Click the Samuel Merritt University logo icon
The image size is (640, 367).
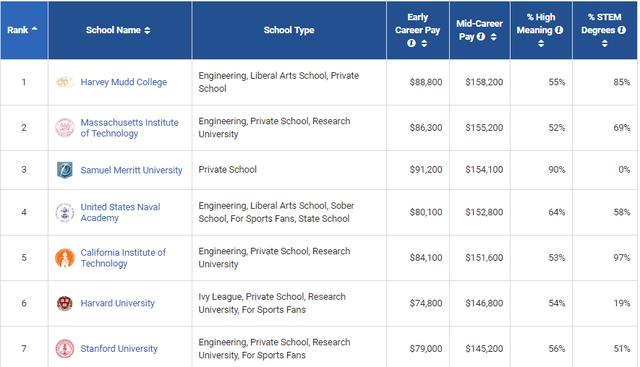65,170
